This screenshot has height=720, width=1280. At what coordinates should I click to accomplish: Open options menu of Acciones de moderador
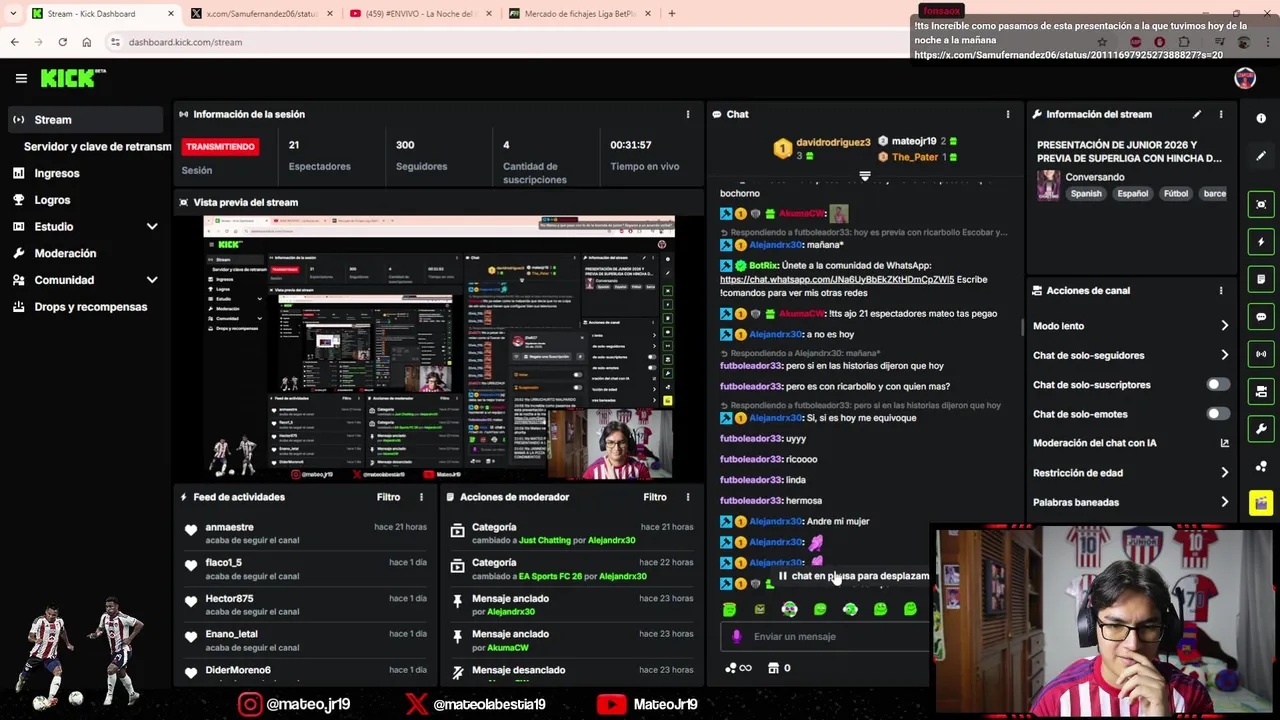pos(688,497)
